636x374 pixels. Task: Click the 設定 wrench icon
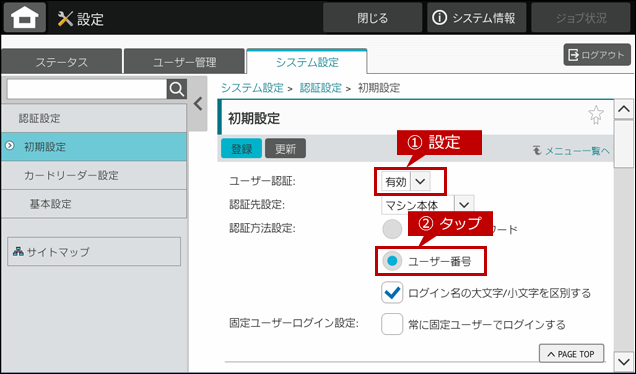[65, 19]
